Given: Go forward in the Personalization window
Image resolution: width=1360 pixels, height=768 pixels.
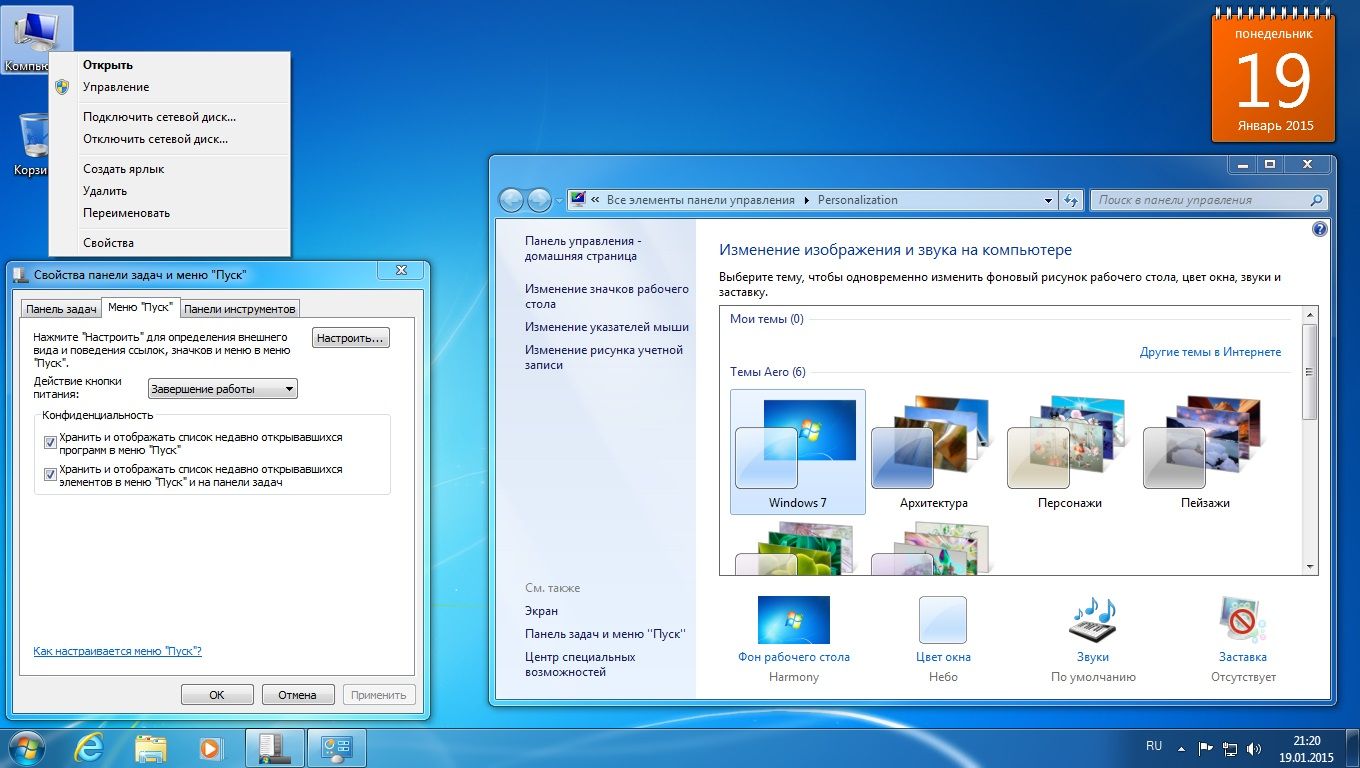Looking at the screenshot, I should click(x=539, y=200).
